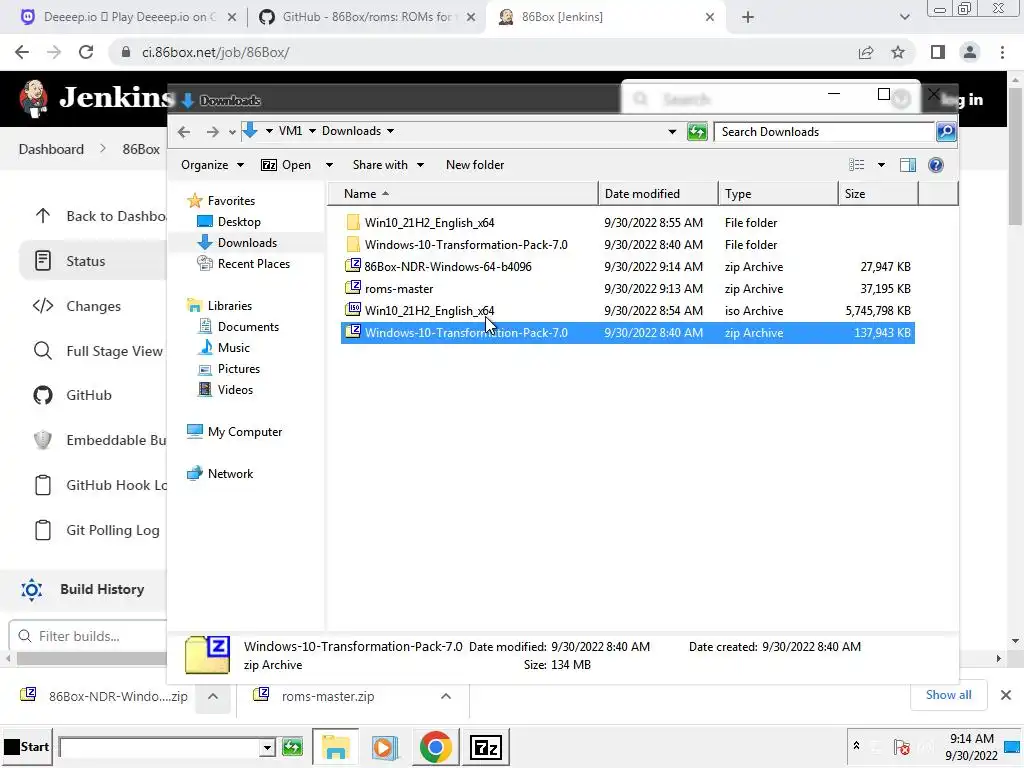Select the 86Box-NDR-Windows-64-b4096 zip icon
The height and width of the screenshot is (768, 1024).
[353, 266]
